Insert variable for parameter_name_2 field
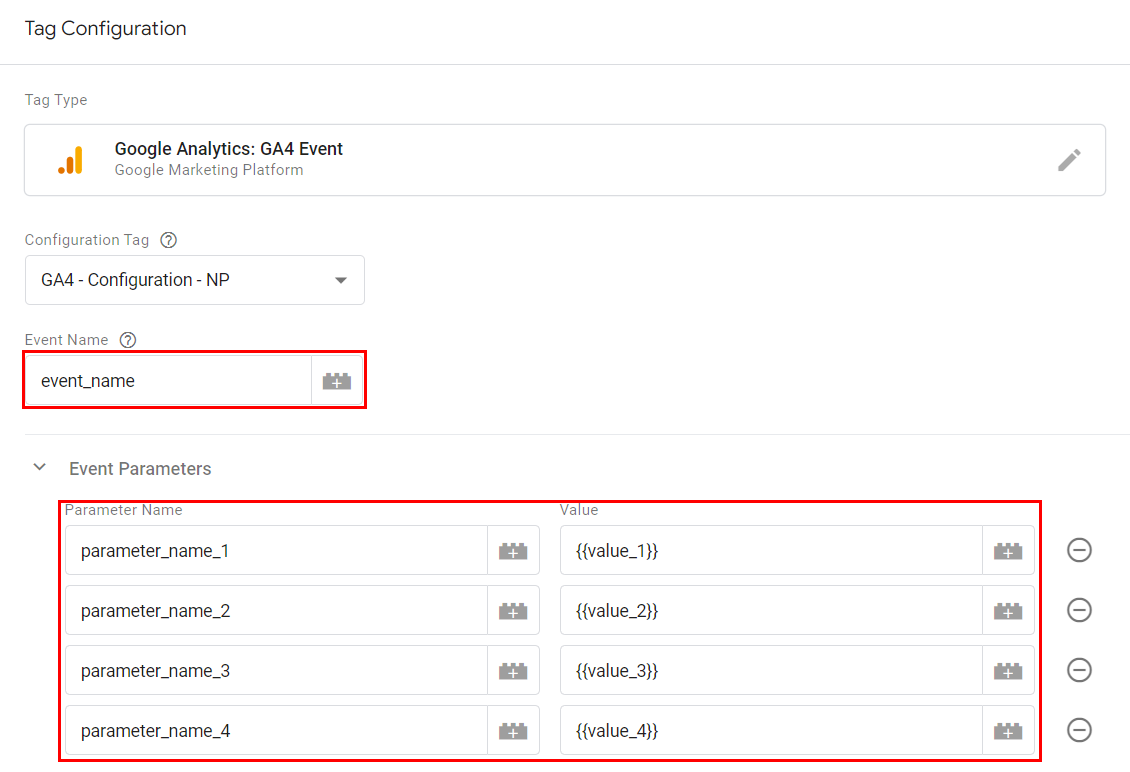This screenshot has width=1130, height=772. point(513,611)
